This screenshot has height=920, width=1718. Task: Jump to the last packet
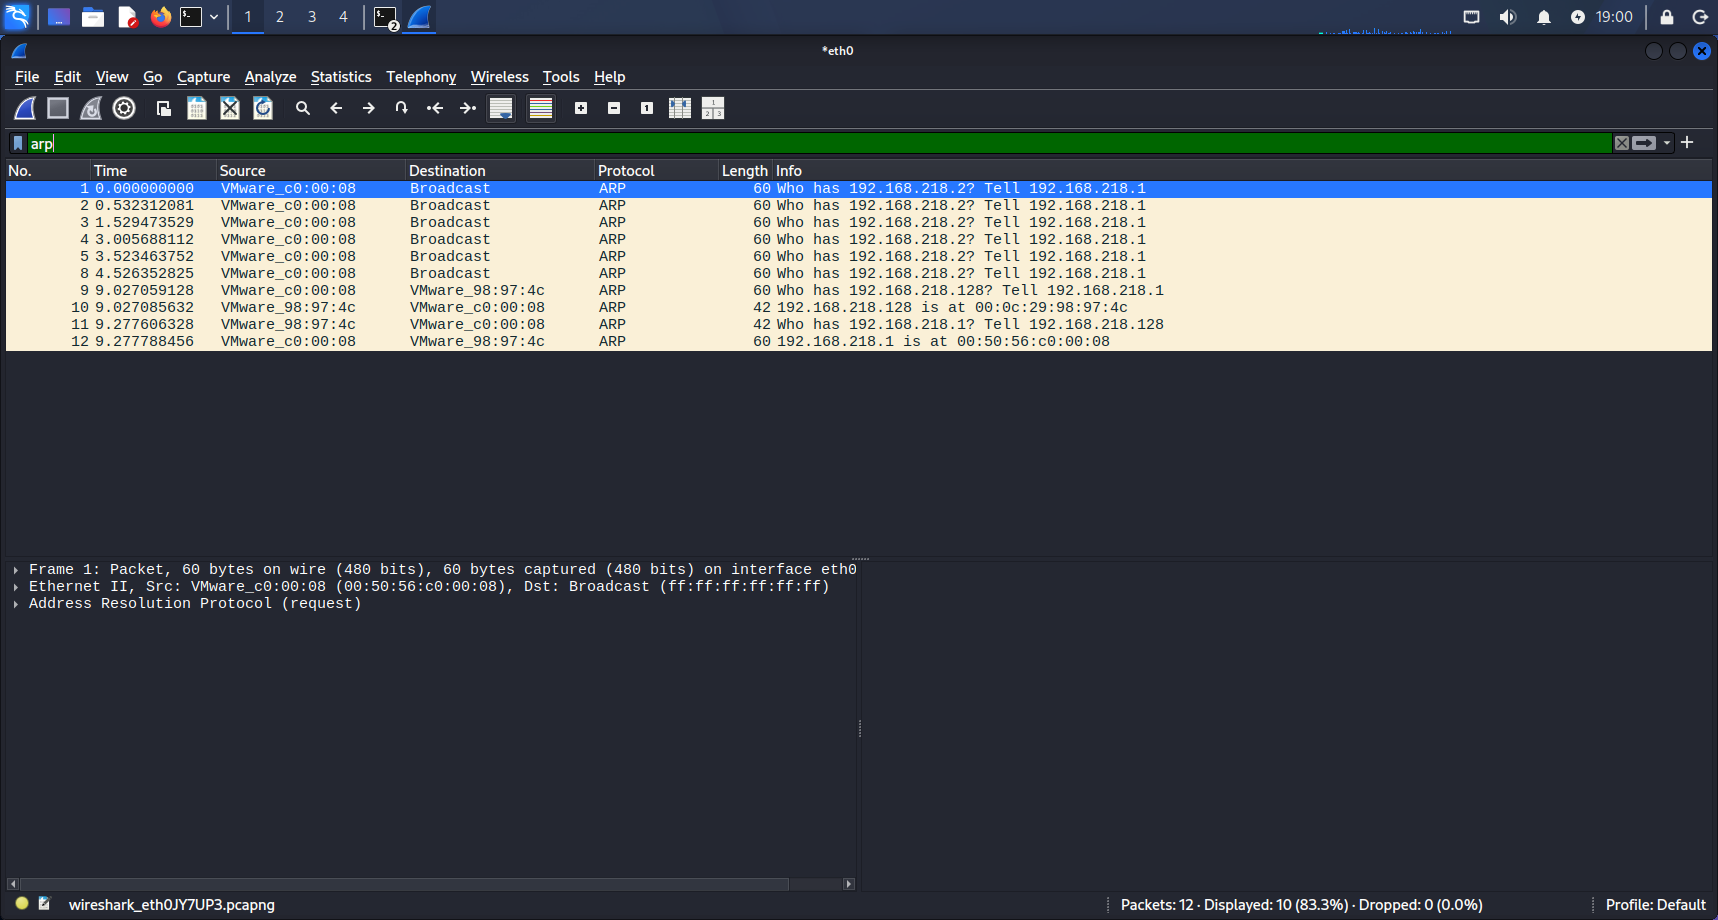pos(468,108)
